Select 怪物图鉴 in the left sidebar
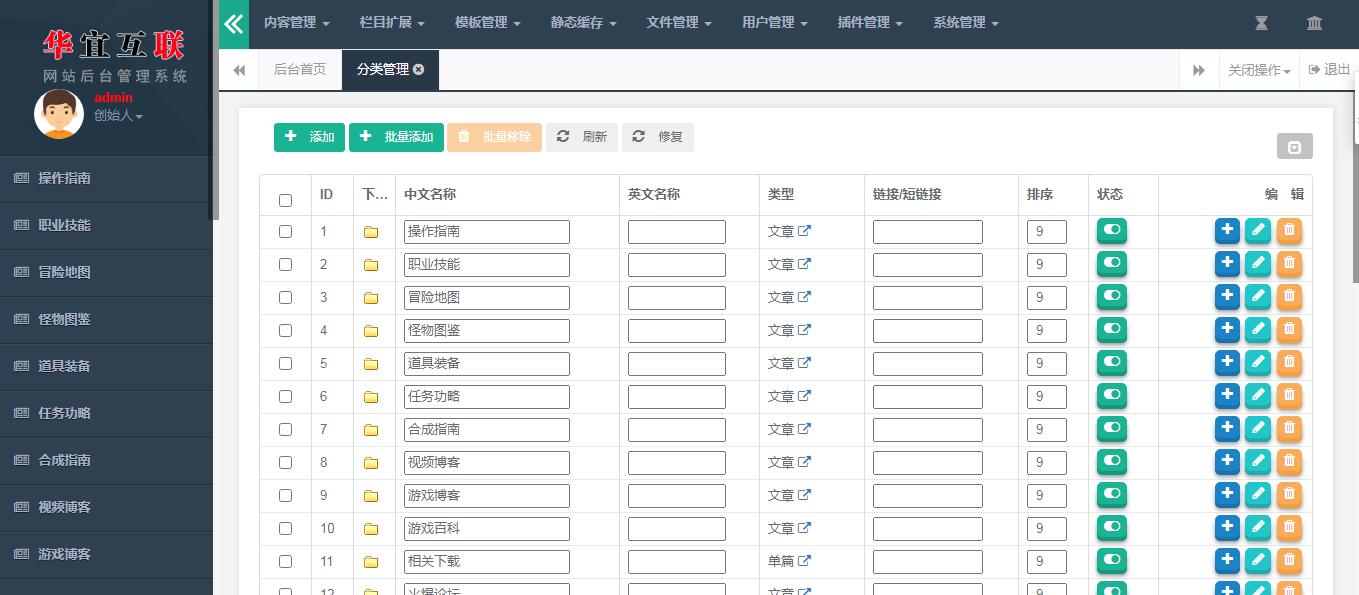Screen dimensions: 1359x595 [x=106, y=319]
